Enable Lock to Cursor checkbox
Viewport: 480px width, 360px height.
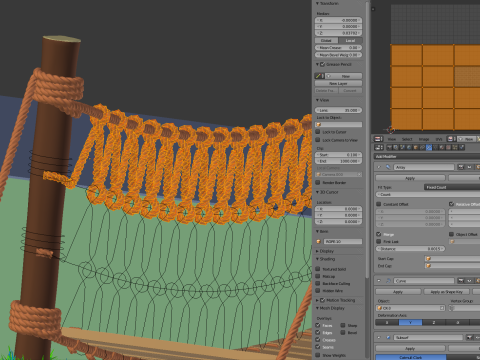pyautogui.click(x=318, y=132)
